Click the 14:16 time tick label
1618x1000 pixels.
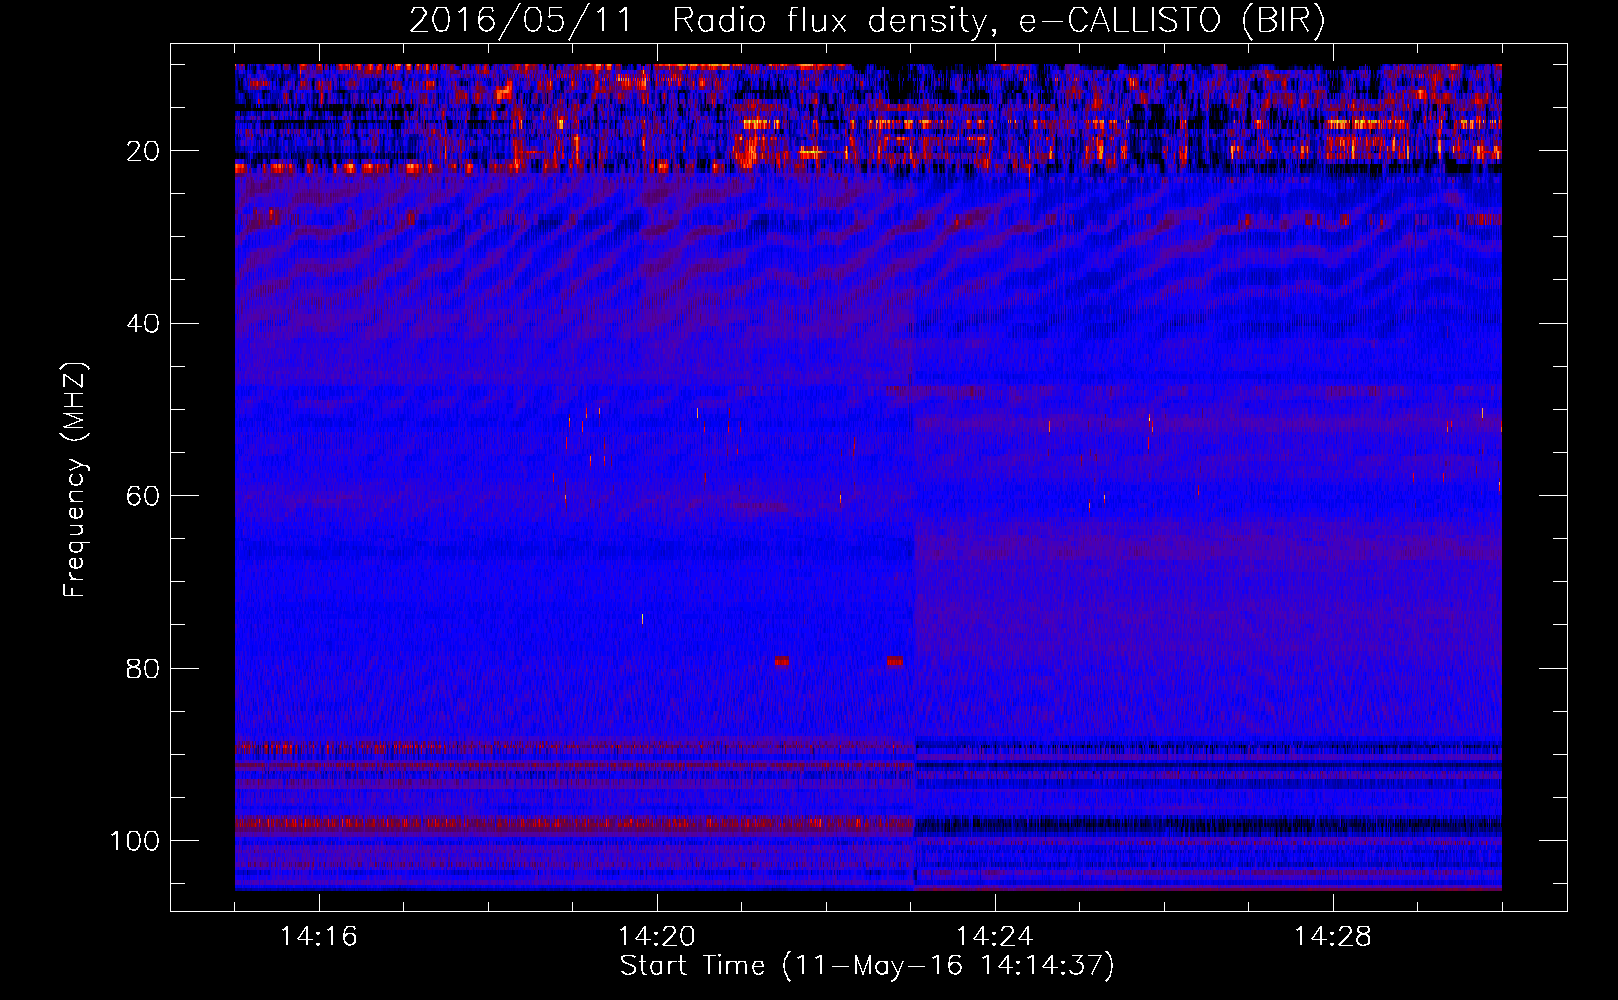pos(319,937)
